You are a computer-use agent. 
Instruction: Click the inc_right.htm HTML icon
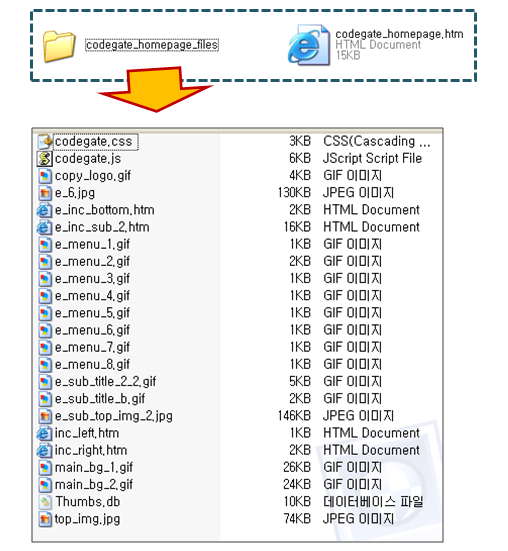[44, 450]
